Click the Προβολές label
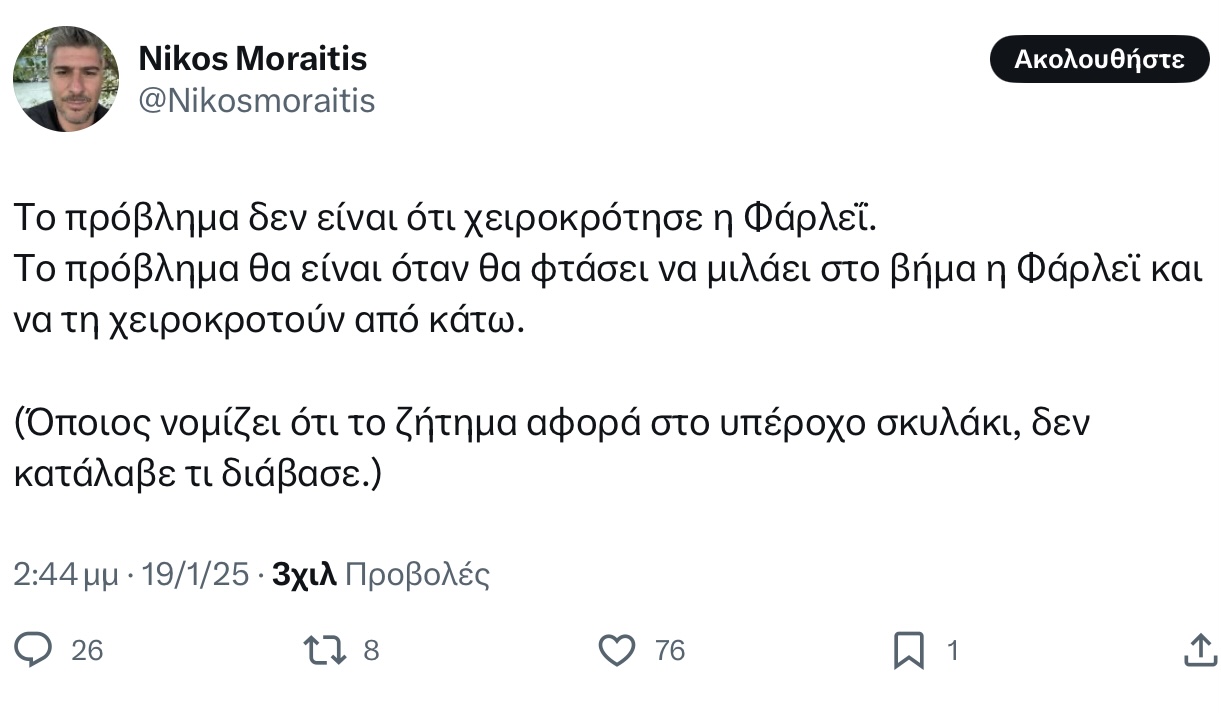The height and width of the screenshot is (713, 1221). 417,575
